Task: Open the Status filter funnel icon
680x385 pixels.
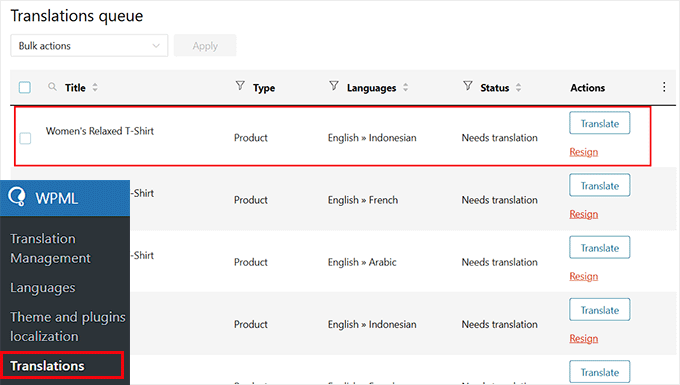Action: (467, 85)
